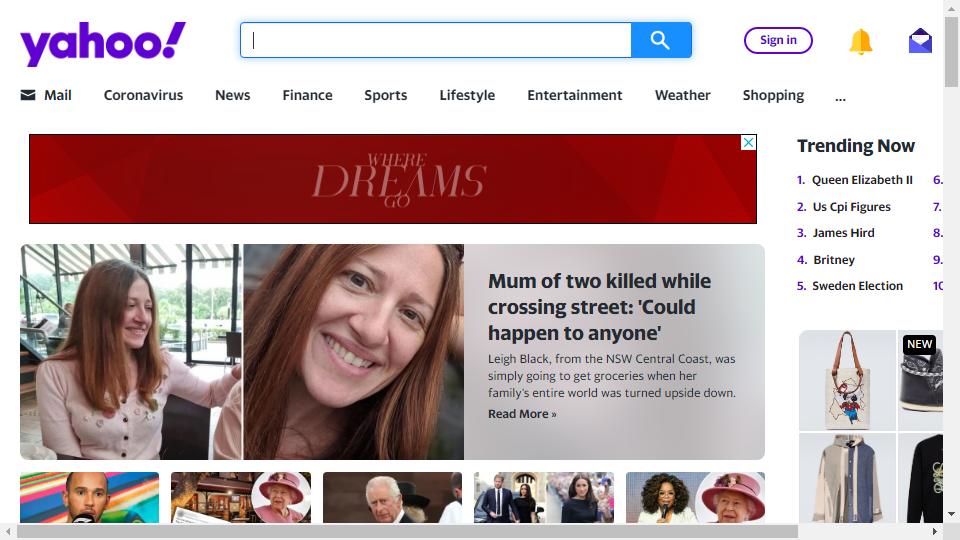Click the Trending Now heading
The height and width of the screenshot is (540, 960).
pyautogui.click(x=855, y=146)
